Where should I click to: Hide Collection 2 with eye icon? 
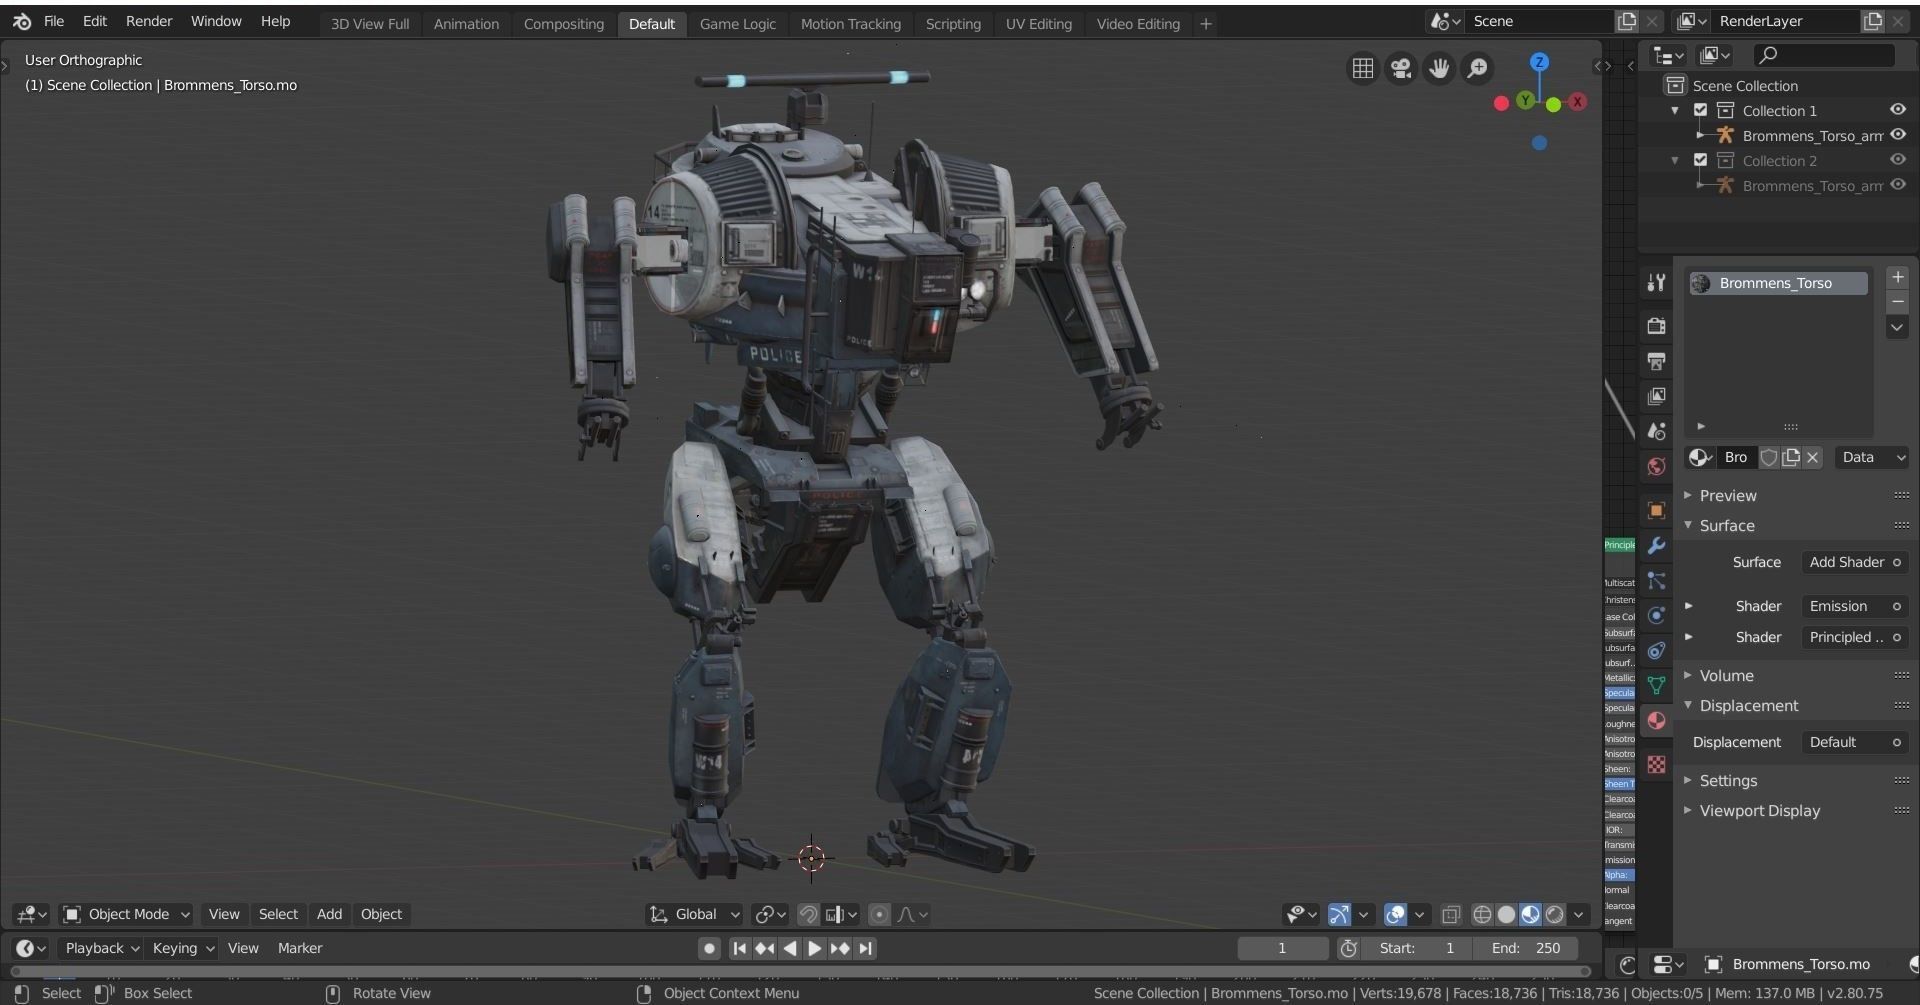tap(1897, 159)
